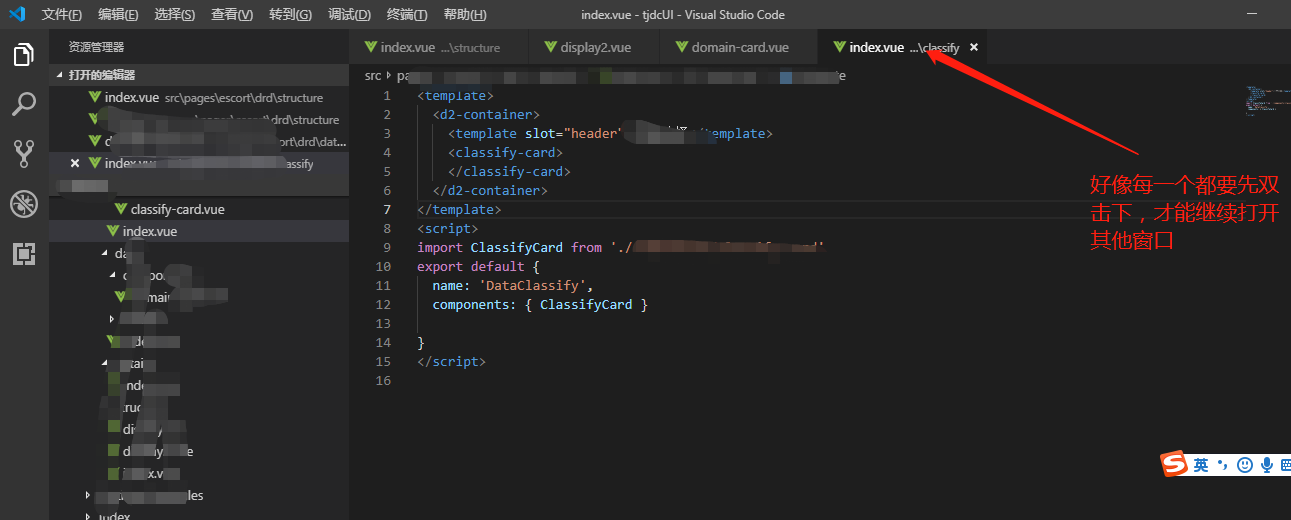Open the 选择(S) menu
The width and height of the screenshot is (1291, 520).
coord(175,15)
